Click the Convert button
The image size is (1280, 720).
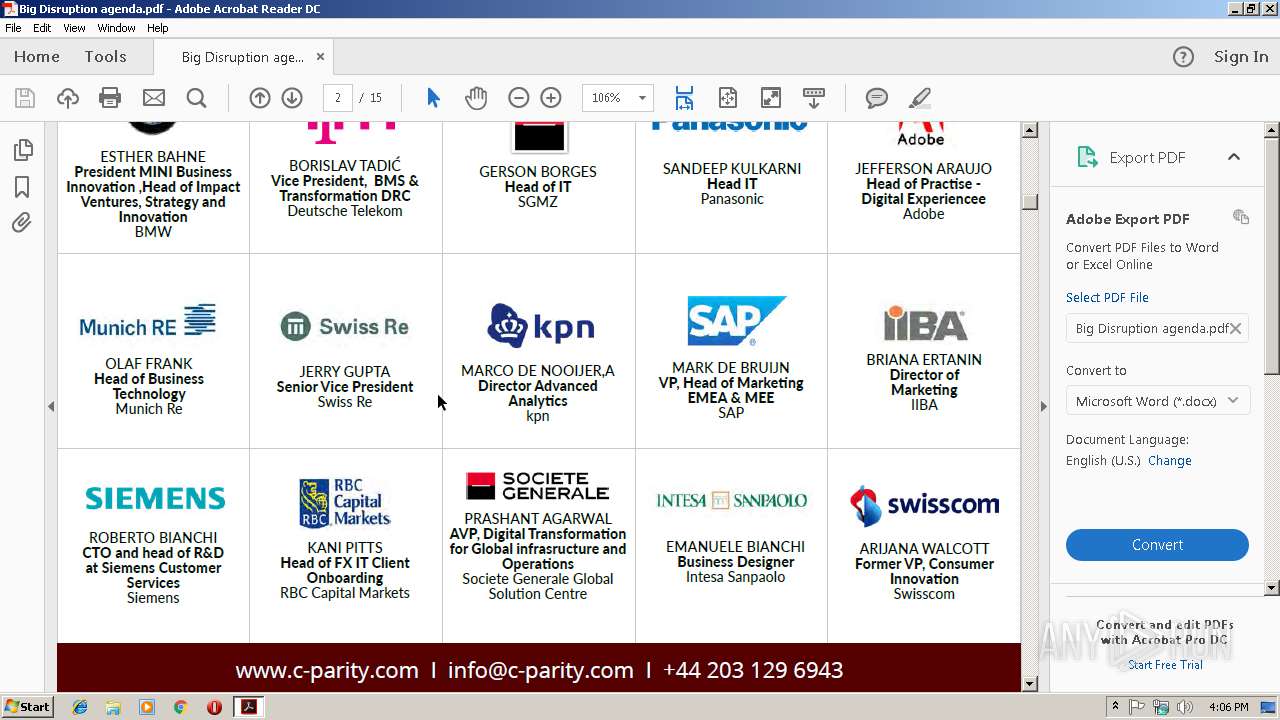[1157, 545]
